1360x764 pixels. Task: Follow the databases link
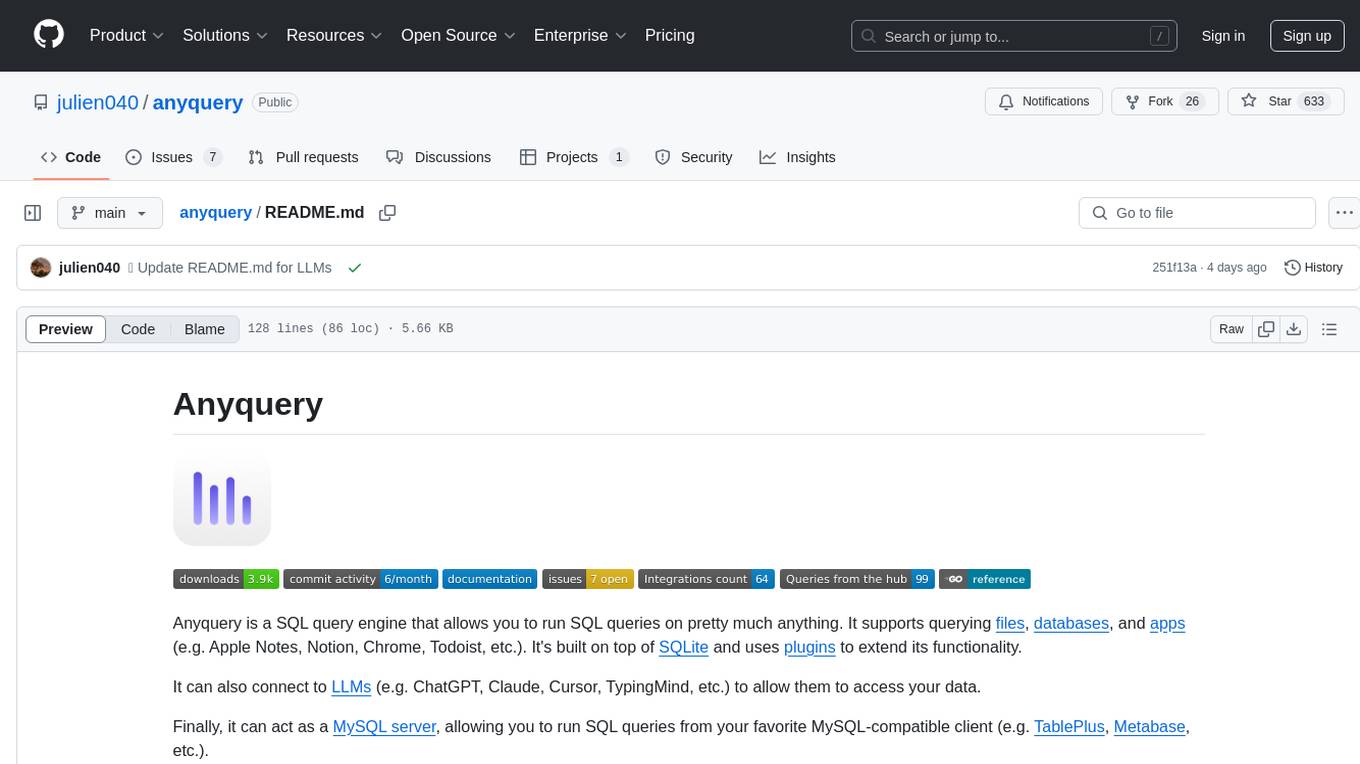[1071, 623]
